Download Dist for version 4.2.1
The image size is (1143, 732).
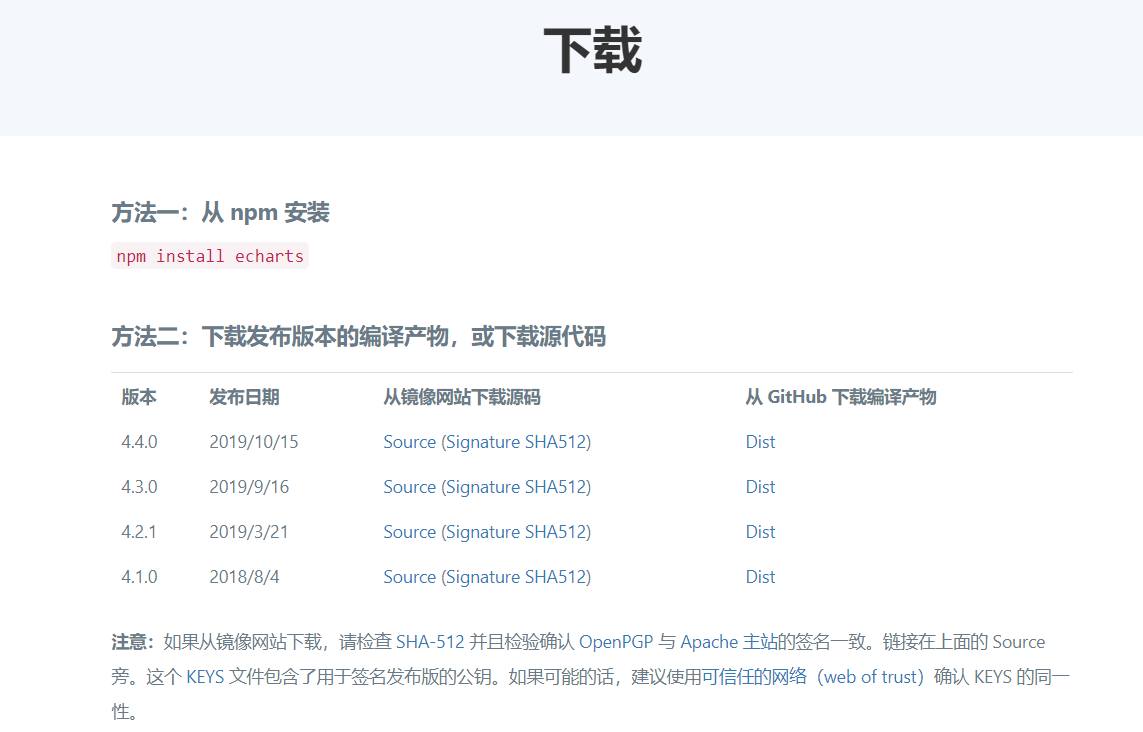coord(760,532)
